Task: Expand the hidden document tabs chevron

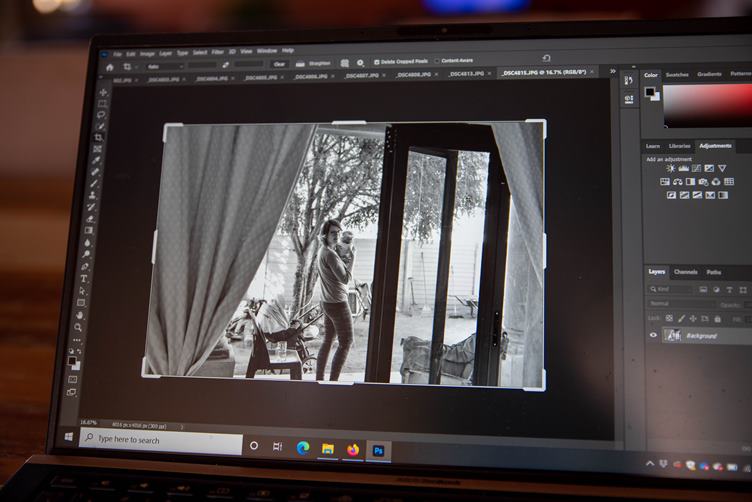Action: coord(612,71)
